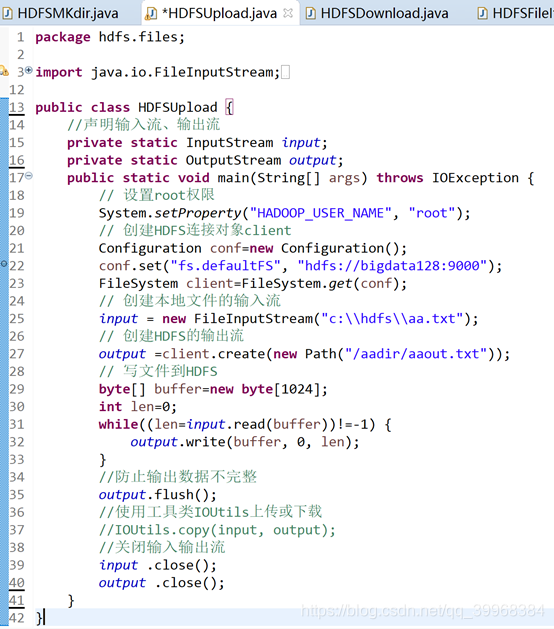
Task: Click the Java file icon on HDFSMKdir.java tab
Action: click(x=8, y=14)
